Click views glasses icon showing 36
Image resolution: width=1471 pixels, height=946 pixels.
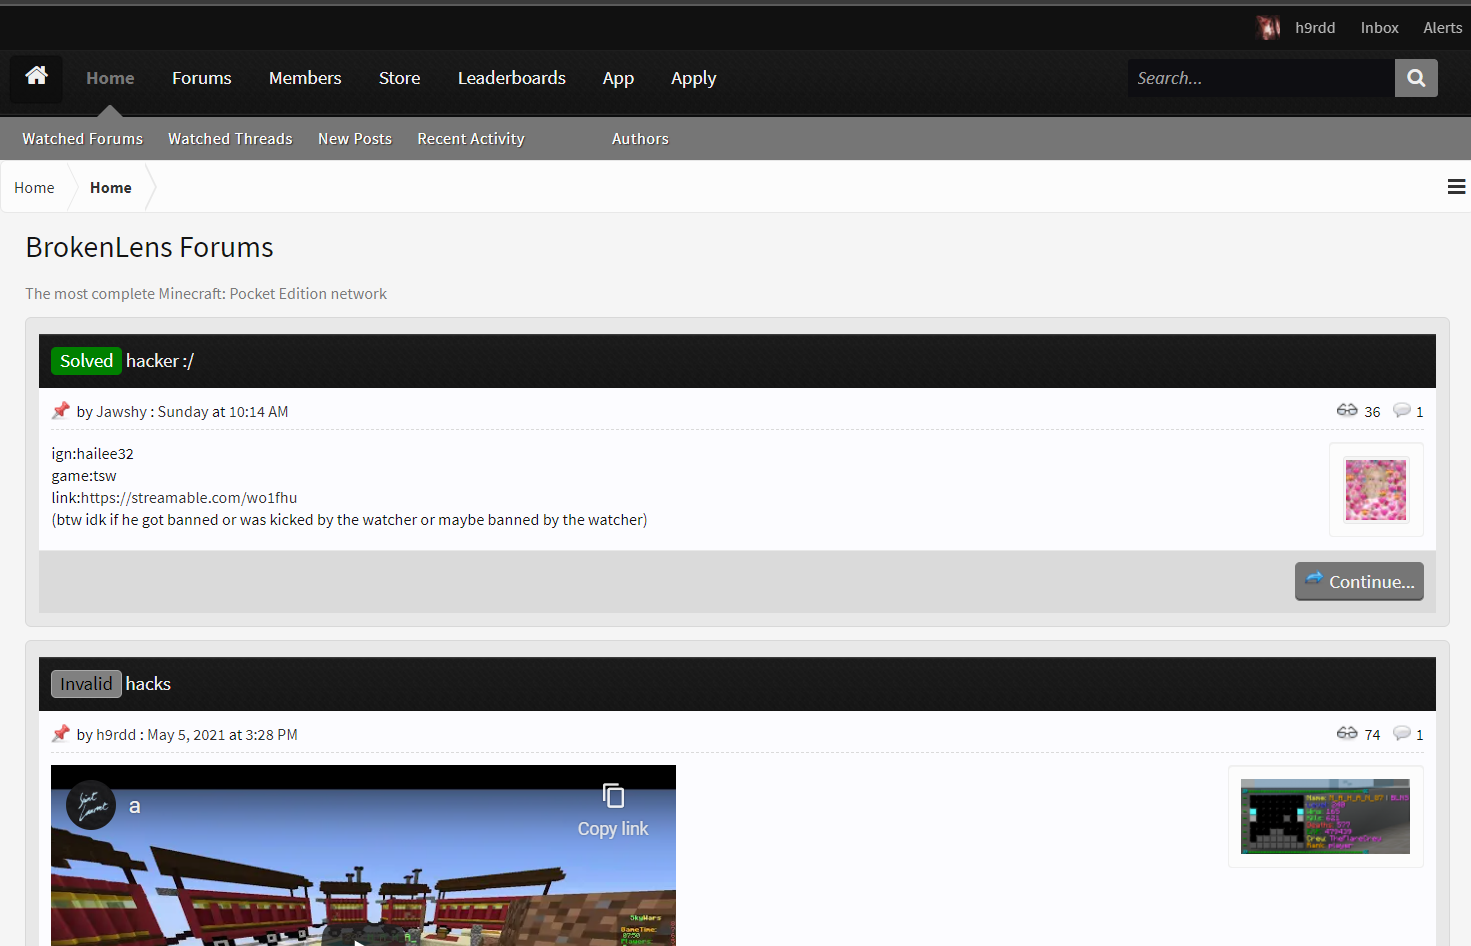click(x=1347, y=410)
